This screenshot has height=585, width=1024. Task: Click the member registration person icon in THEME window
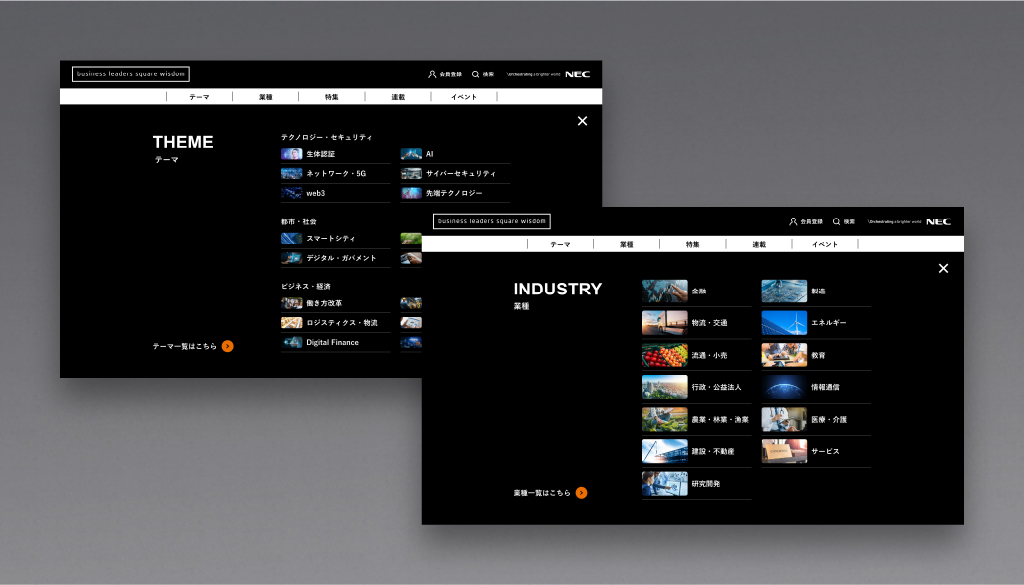coord(433,74)
